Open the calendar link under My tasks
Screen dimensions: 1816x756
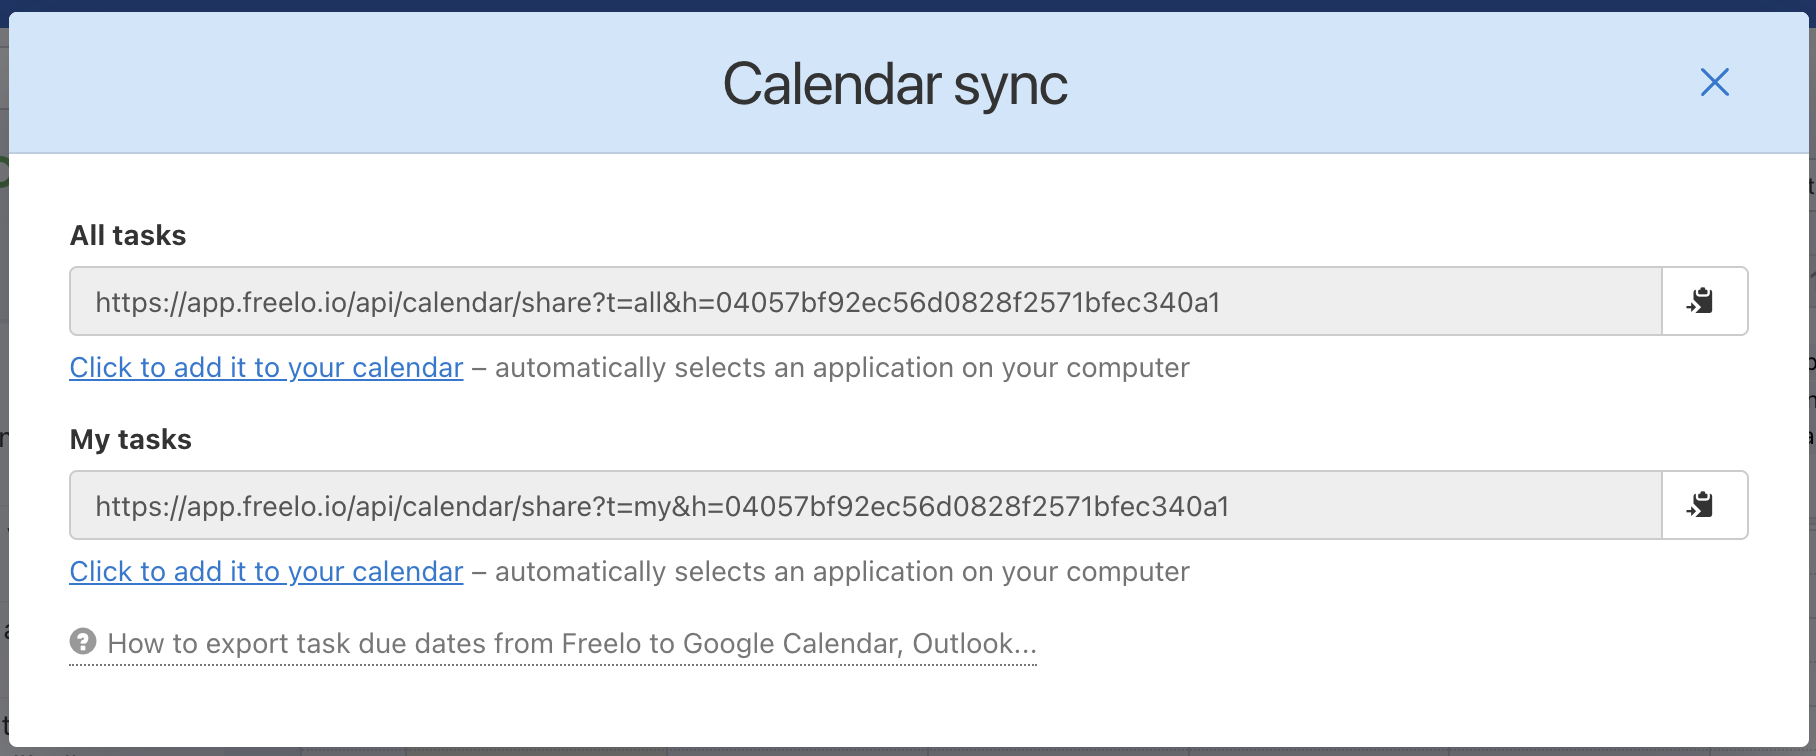(x=265, y=571)
